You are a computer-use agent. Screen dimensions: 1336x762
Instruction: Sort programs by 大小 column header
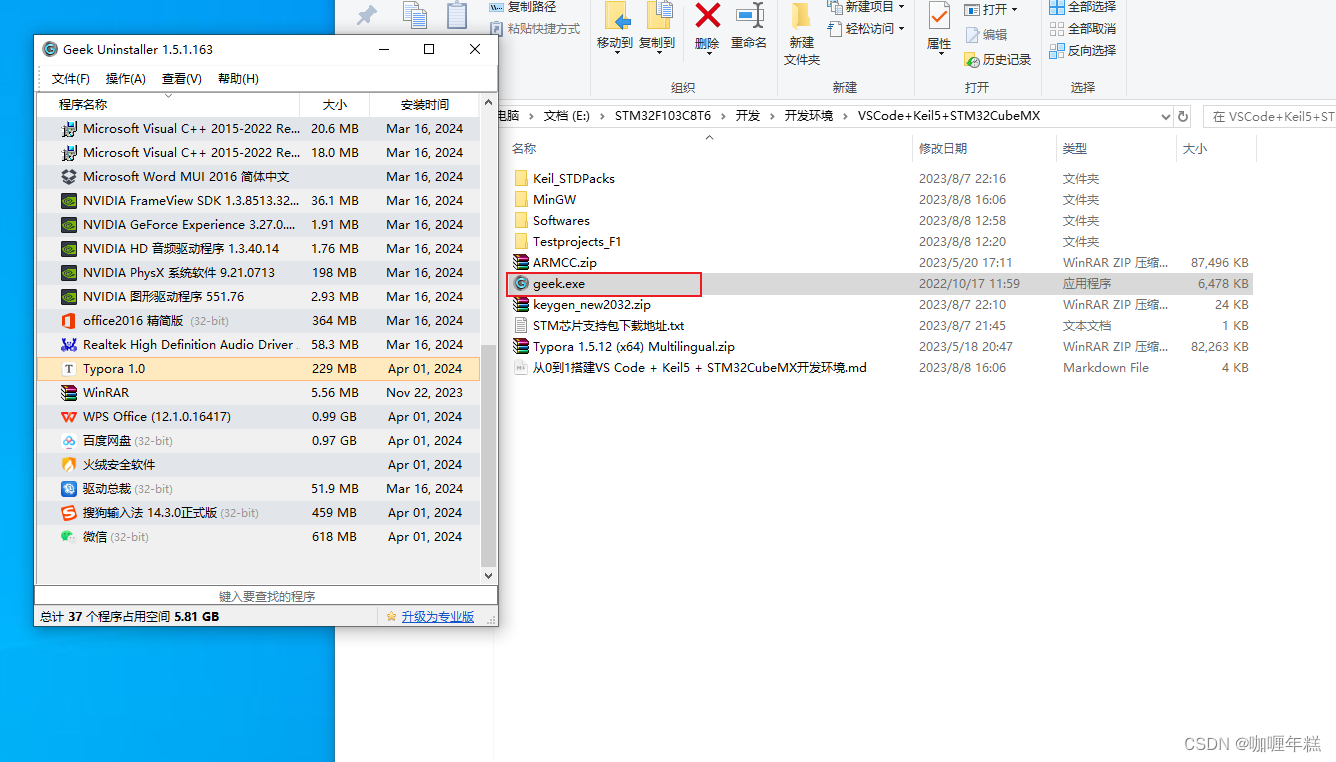[334, 104]
